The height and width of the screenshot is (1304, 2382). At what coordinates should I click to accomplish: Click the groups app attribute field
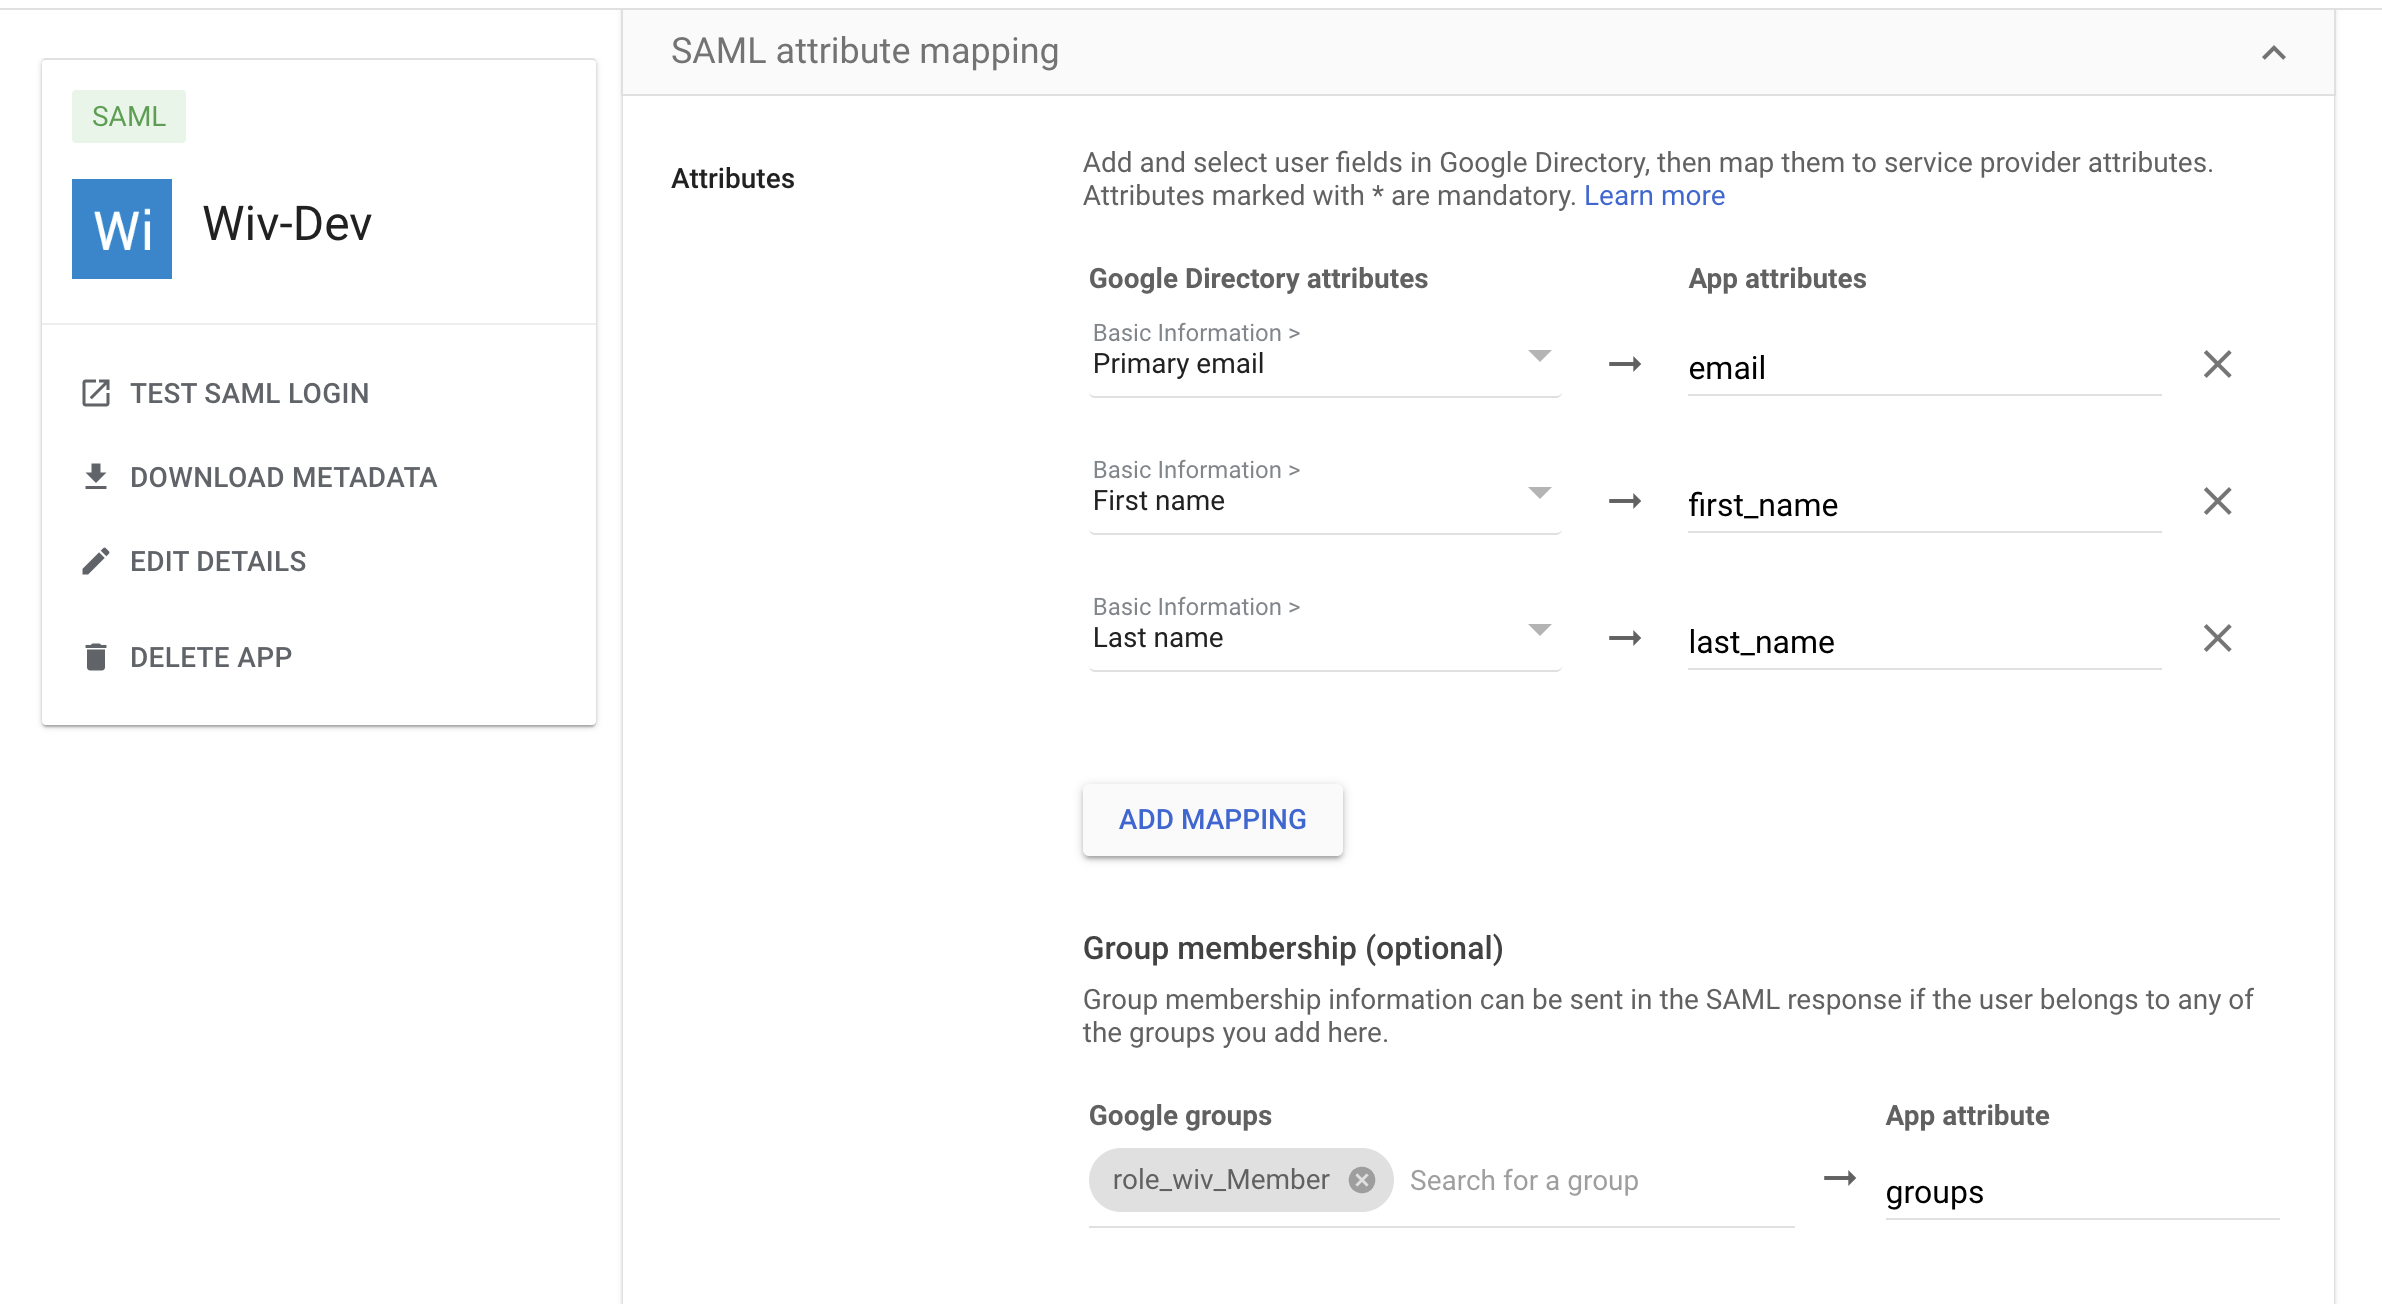coord(2080,1192)
